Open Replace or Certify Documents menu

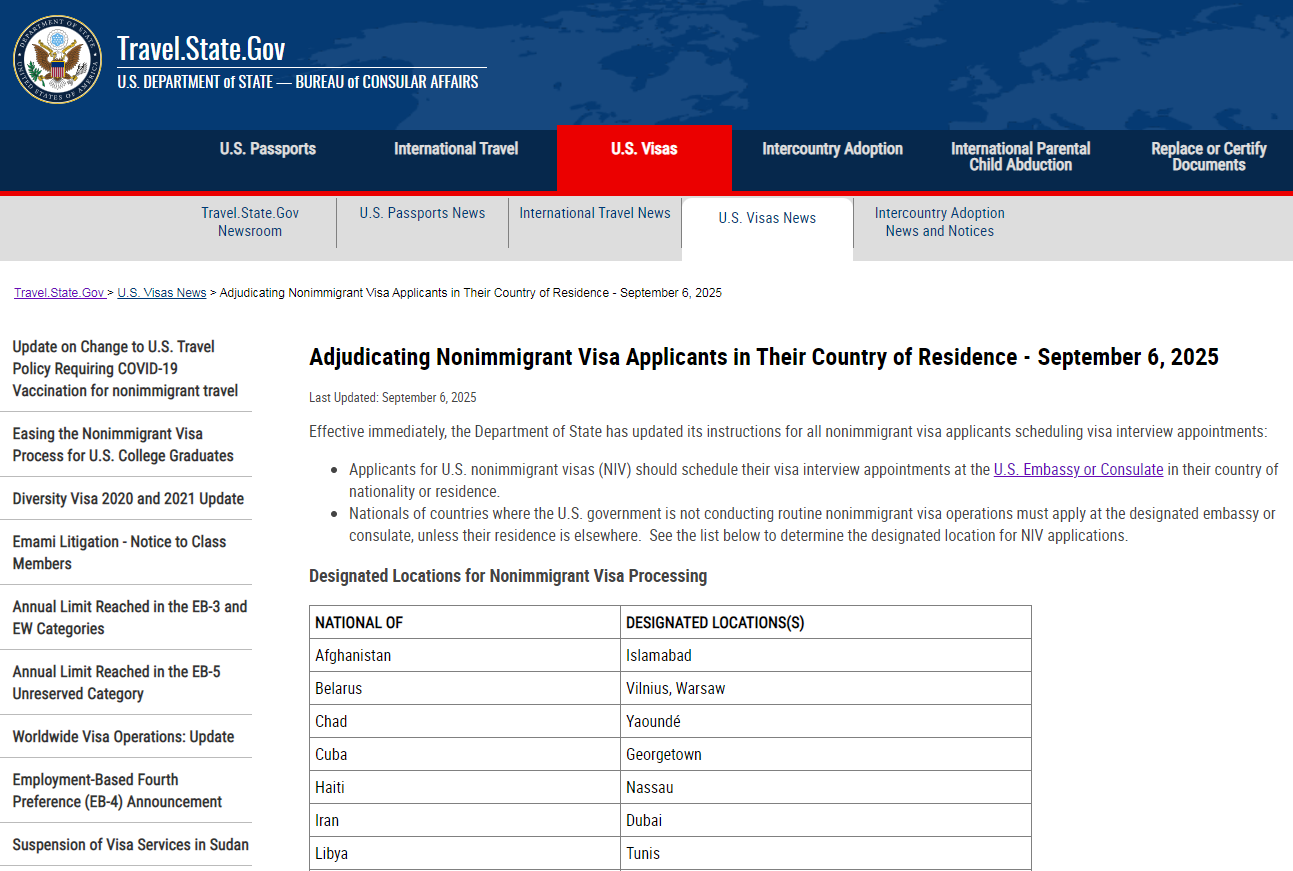coord(1208,157)
